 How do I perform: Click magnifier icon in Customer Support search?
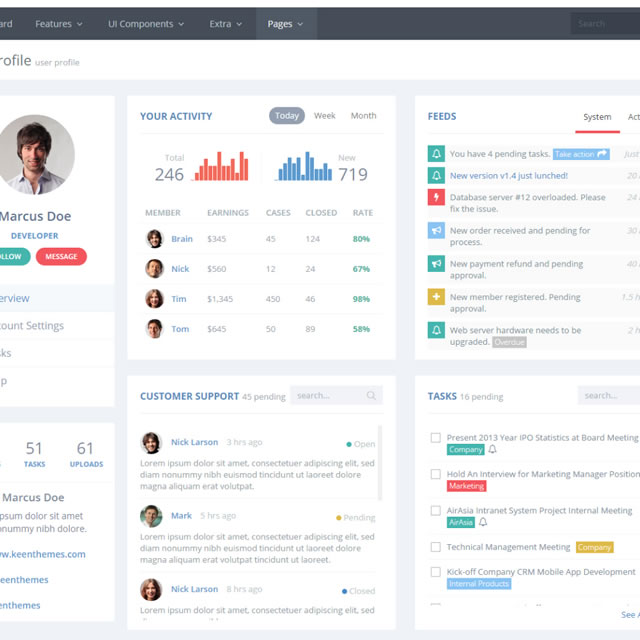371,395
